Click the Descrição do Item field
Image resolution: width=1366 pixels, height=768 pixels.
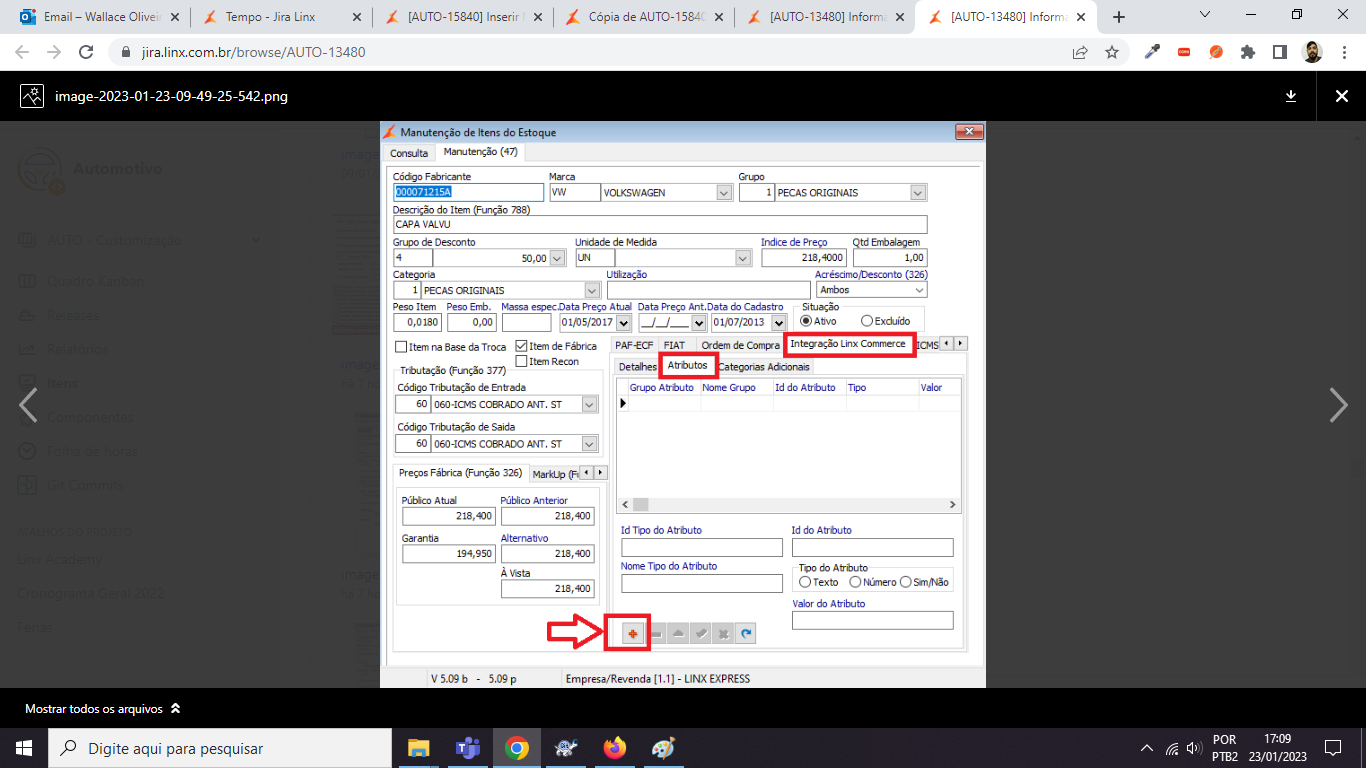pyautogui.click(x=660, y=225)
